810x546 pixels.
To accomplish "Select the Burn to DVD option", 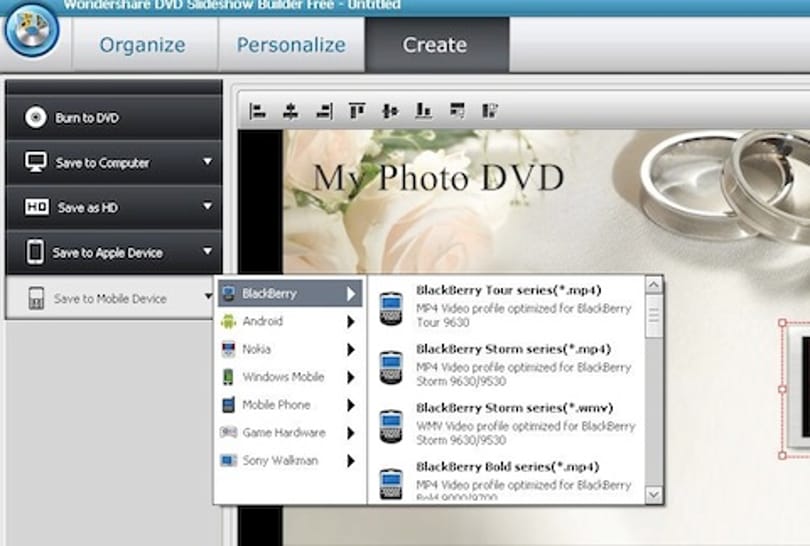I will click(x=114, y=117).
